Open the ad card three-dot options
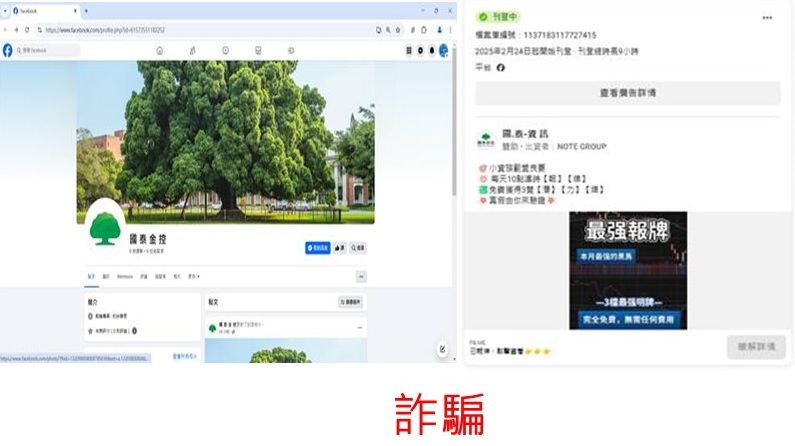This screenshot has width=795, height=446. 767,18
